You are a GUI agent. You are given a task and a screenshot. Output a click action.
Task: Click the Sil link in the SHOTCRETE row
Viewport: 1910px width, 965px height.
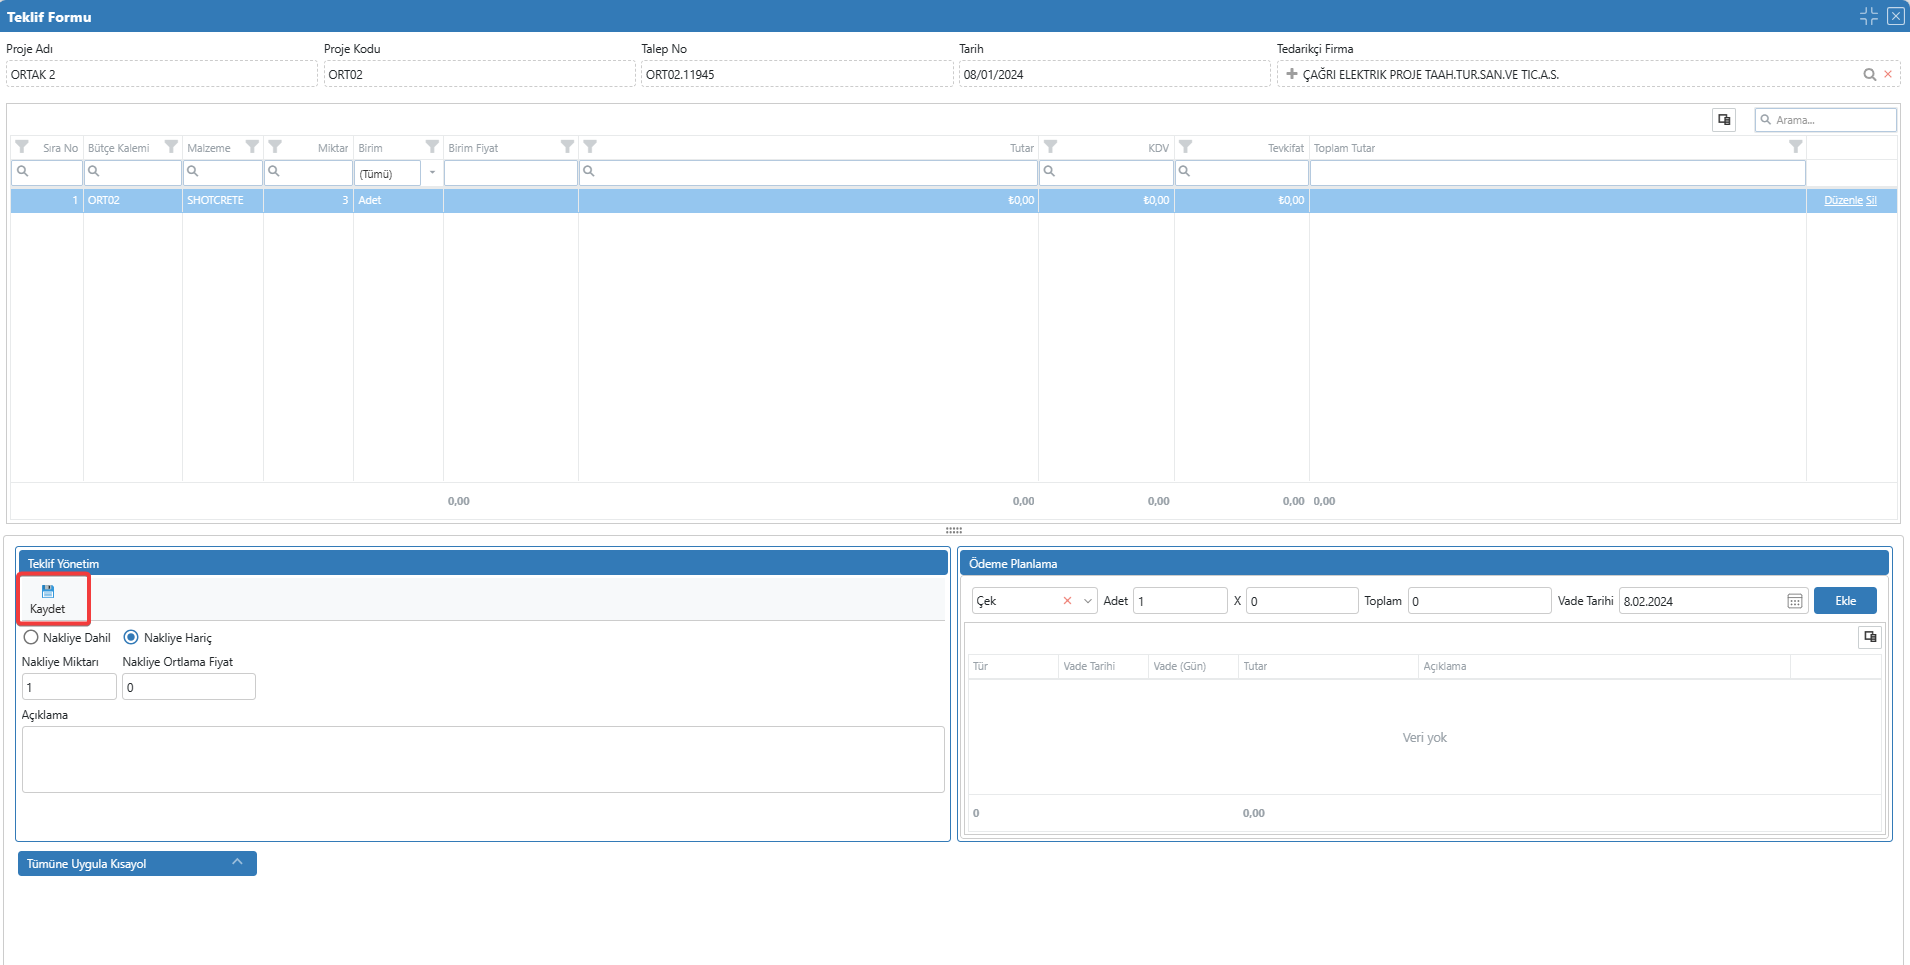(x=1871, y=201)
